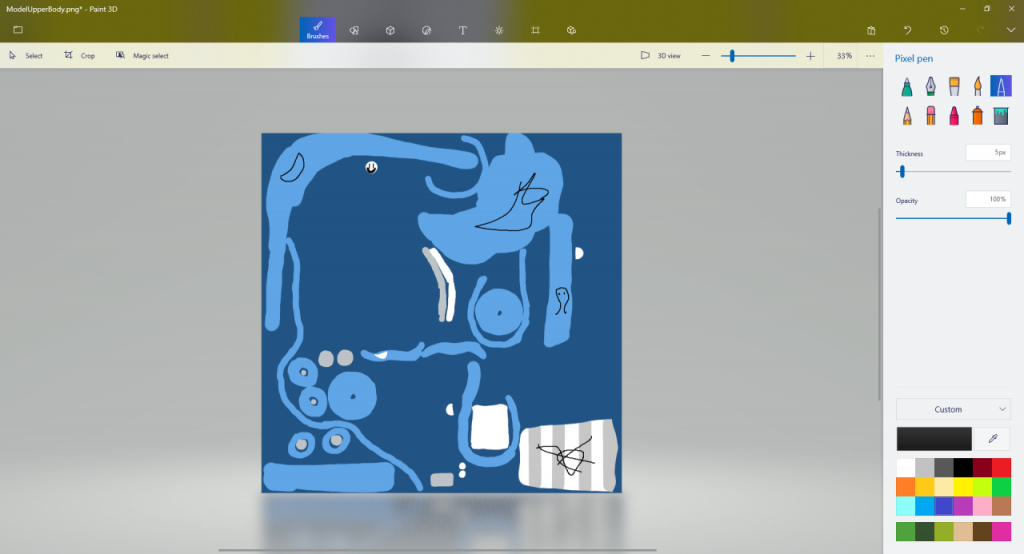Select the Calligraphy pen tool
Screen dimensions: 1024x554
point(930,87)
